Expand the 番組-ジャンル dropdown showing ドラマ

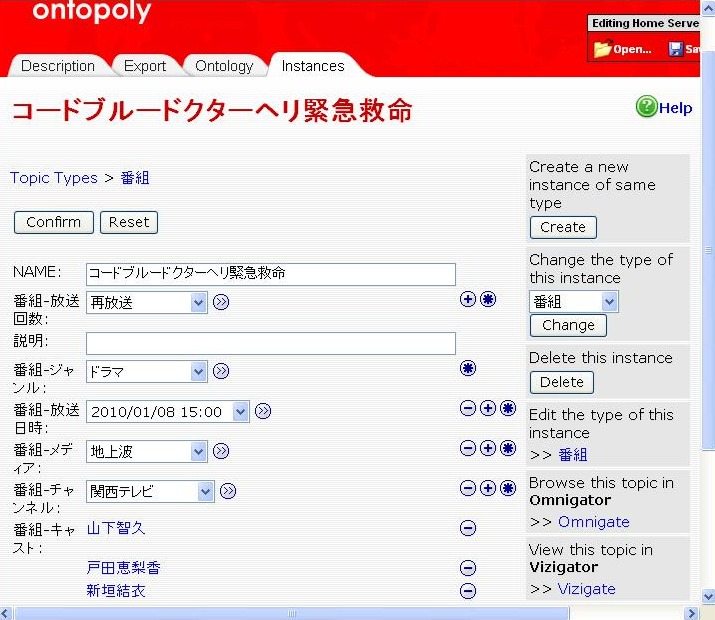(x=197, y=372)
